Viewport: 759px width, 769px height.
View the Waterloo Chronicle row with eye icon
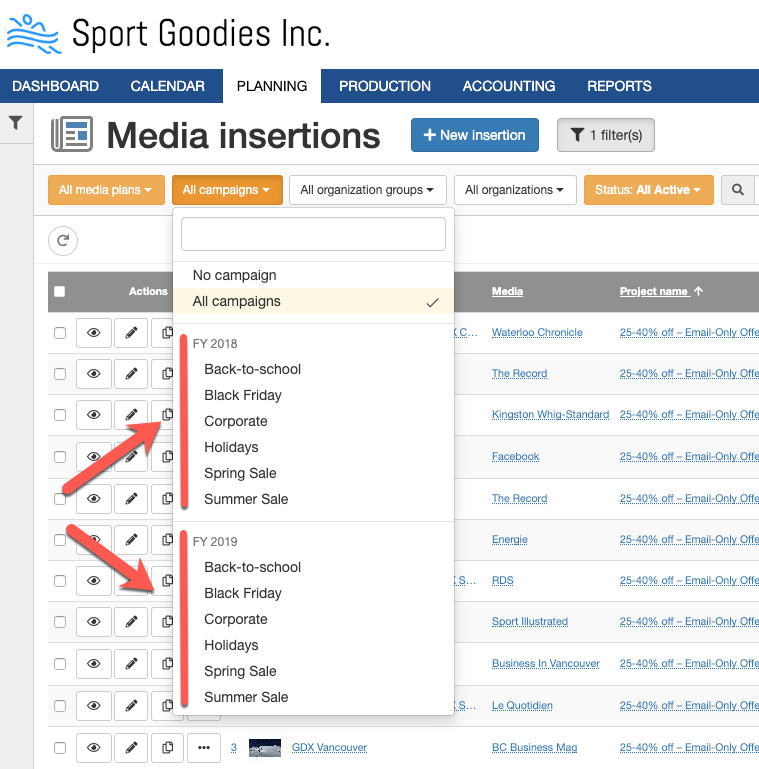click(x=94, y=332)
